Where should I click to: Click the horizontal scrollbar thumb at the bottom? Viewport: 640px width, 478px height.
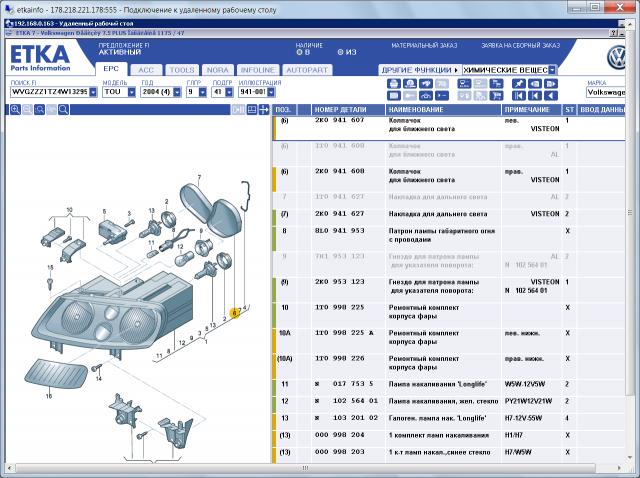pyautogui.click(x=305, y=468)
